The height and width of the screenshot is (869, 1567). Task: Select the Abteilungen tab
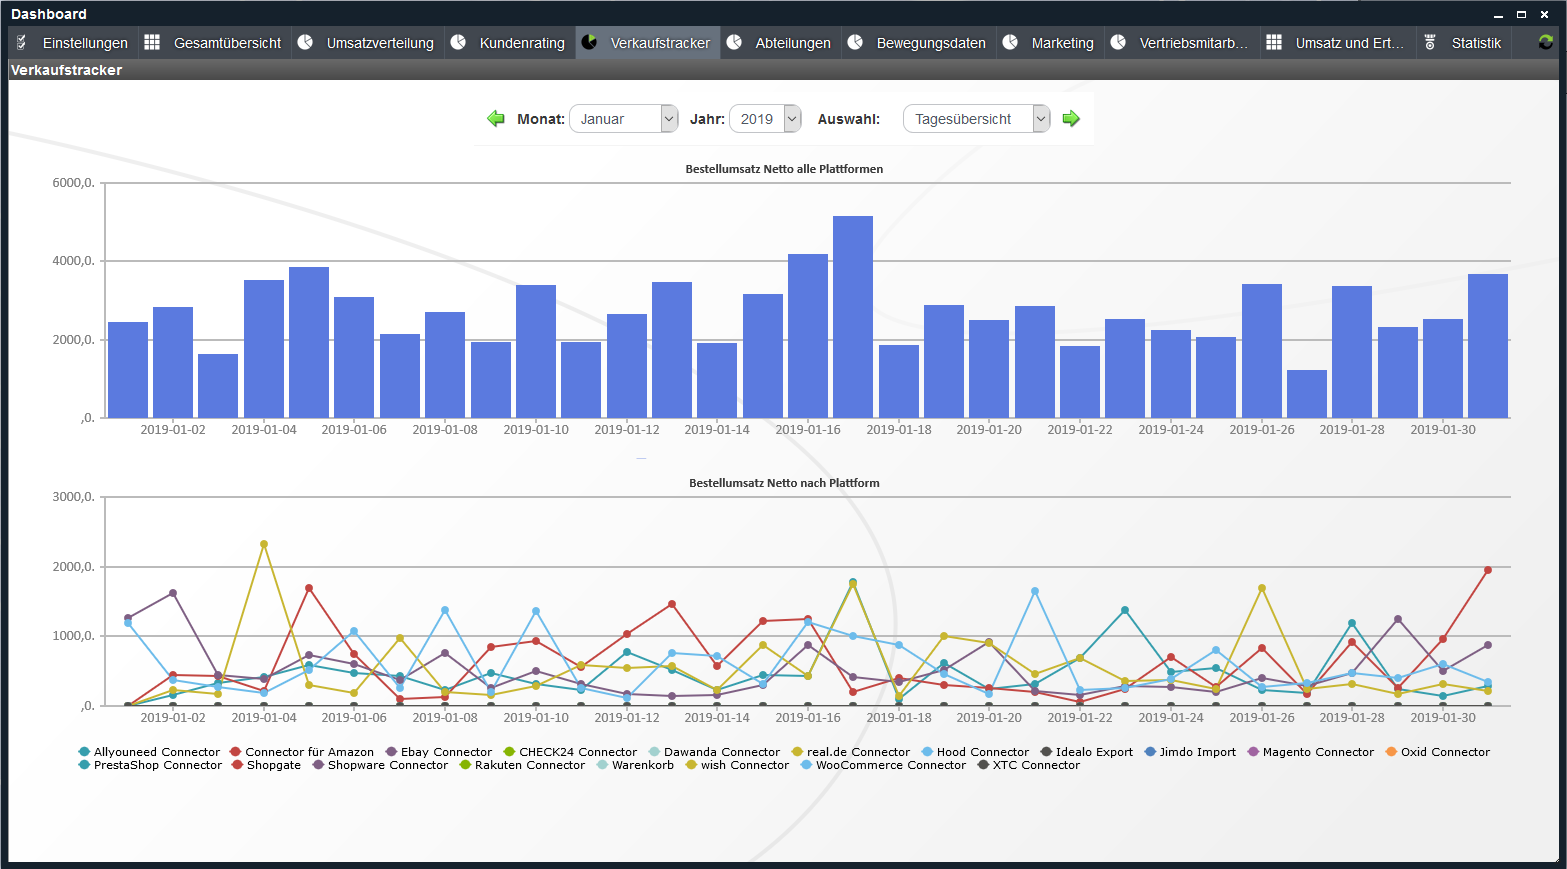click(x=792, y=43)
